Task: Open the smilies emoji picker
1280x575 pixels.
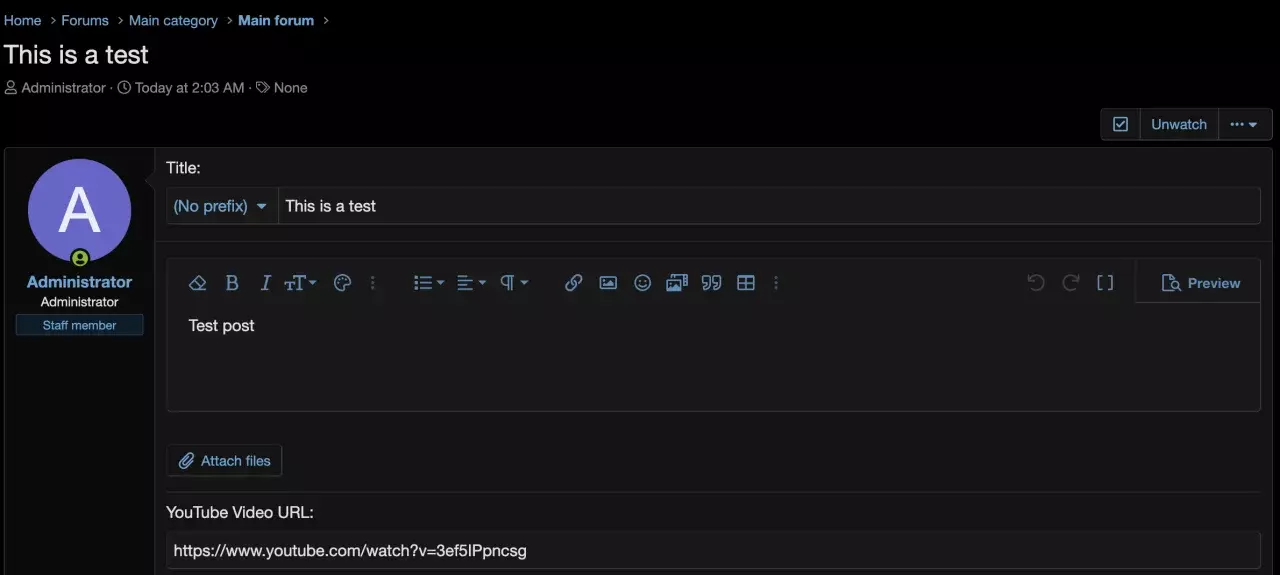Action: (642, 283)
